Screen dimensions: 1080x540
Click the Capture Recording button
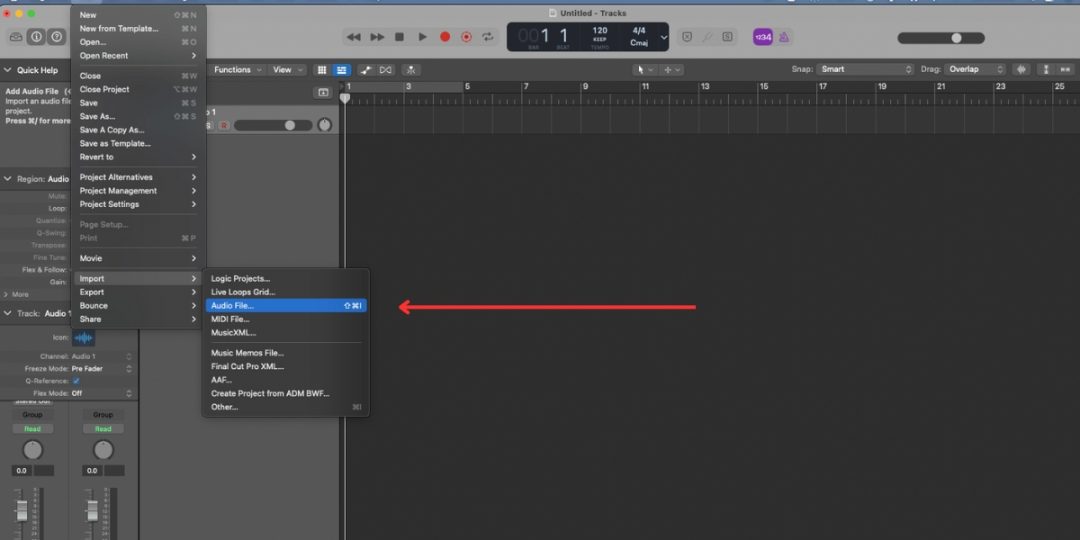[x=466, y=37]
